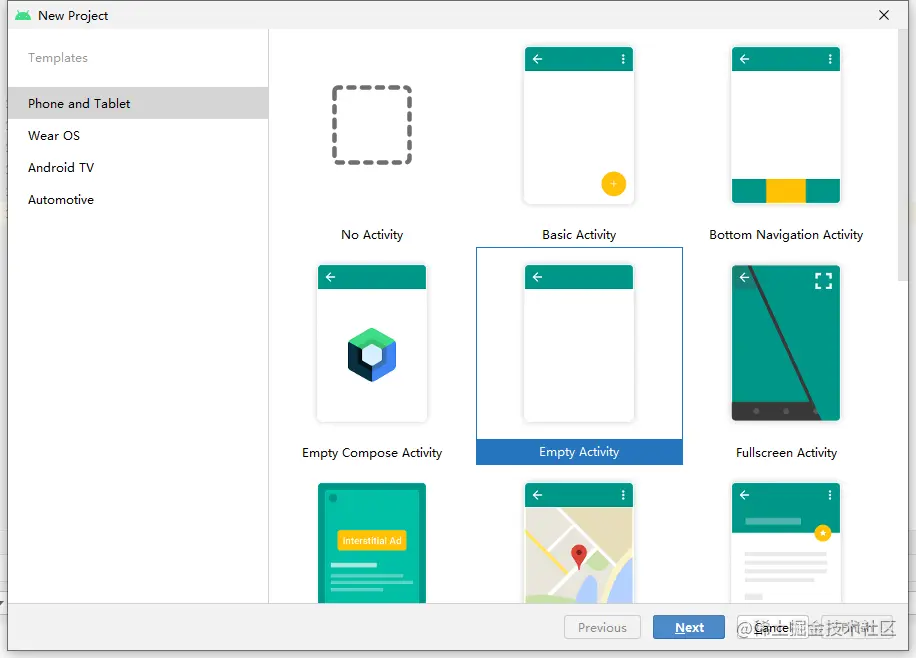916x658 pixels.
Task: Click the highlighted 'Empty Activity' label
Action: click(x=579, y=452)
